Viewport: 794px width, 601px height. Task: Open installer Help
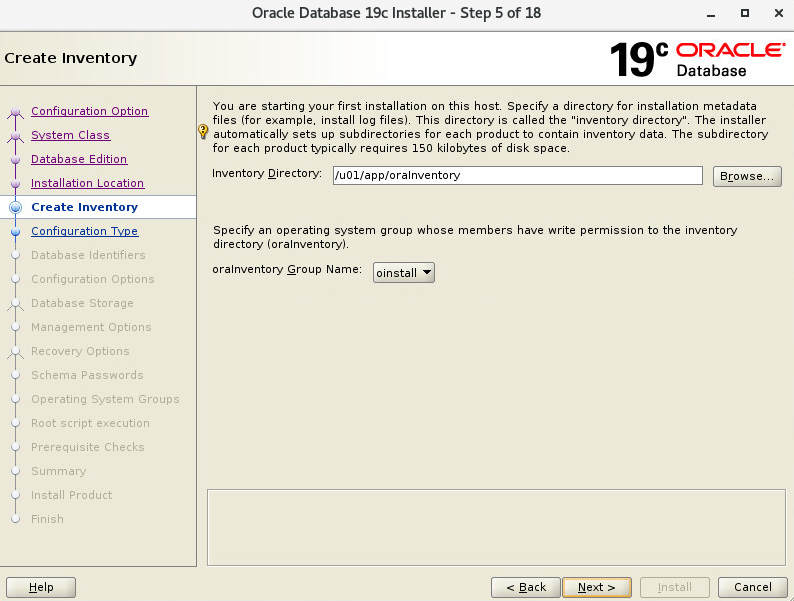click(x=41, y=587)
